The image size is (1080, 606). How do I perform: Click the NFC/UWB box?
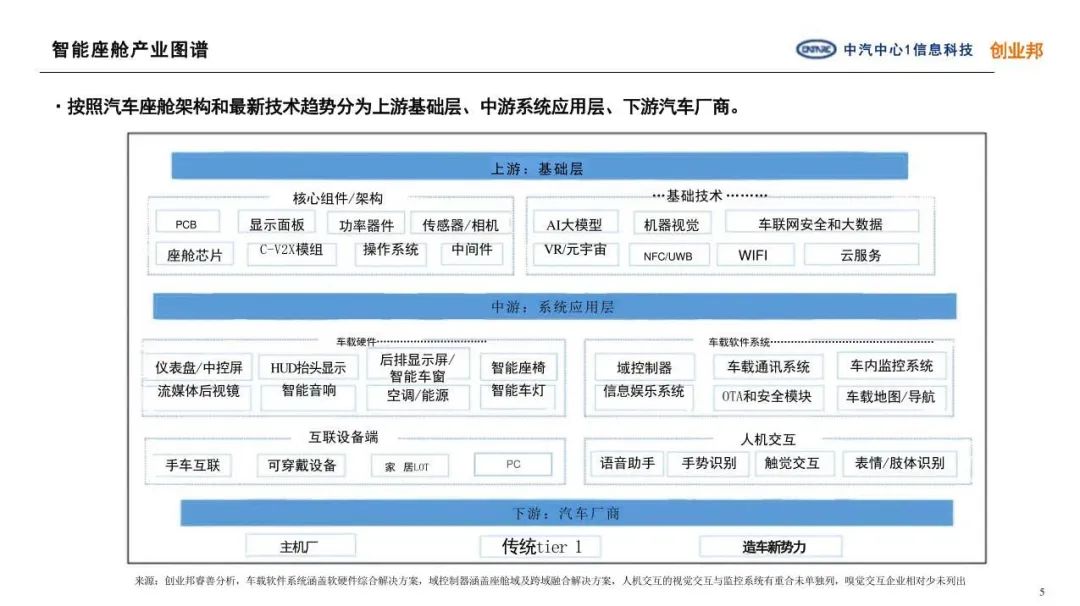coord(669,255)
